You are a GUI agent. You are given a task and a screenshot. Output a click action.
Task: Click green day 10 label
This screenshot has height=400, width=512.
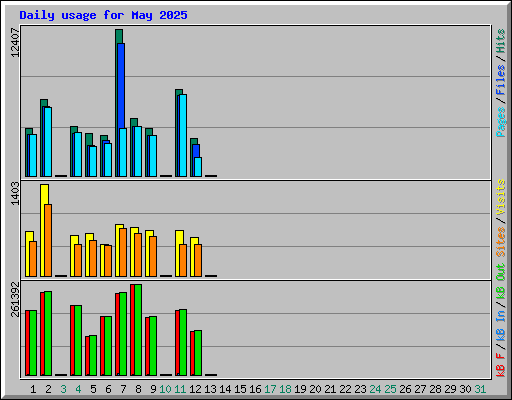[x=165, y=389]
